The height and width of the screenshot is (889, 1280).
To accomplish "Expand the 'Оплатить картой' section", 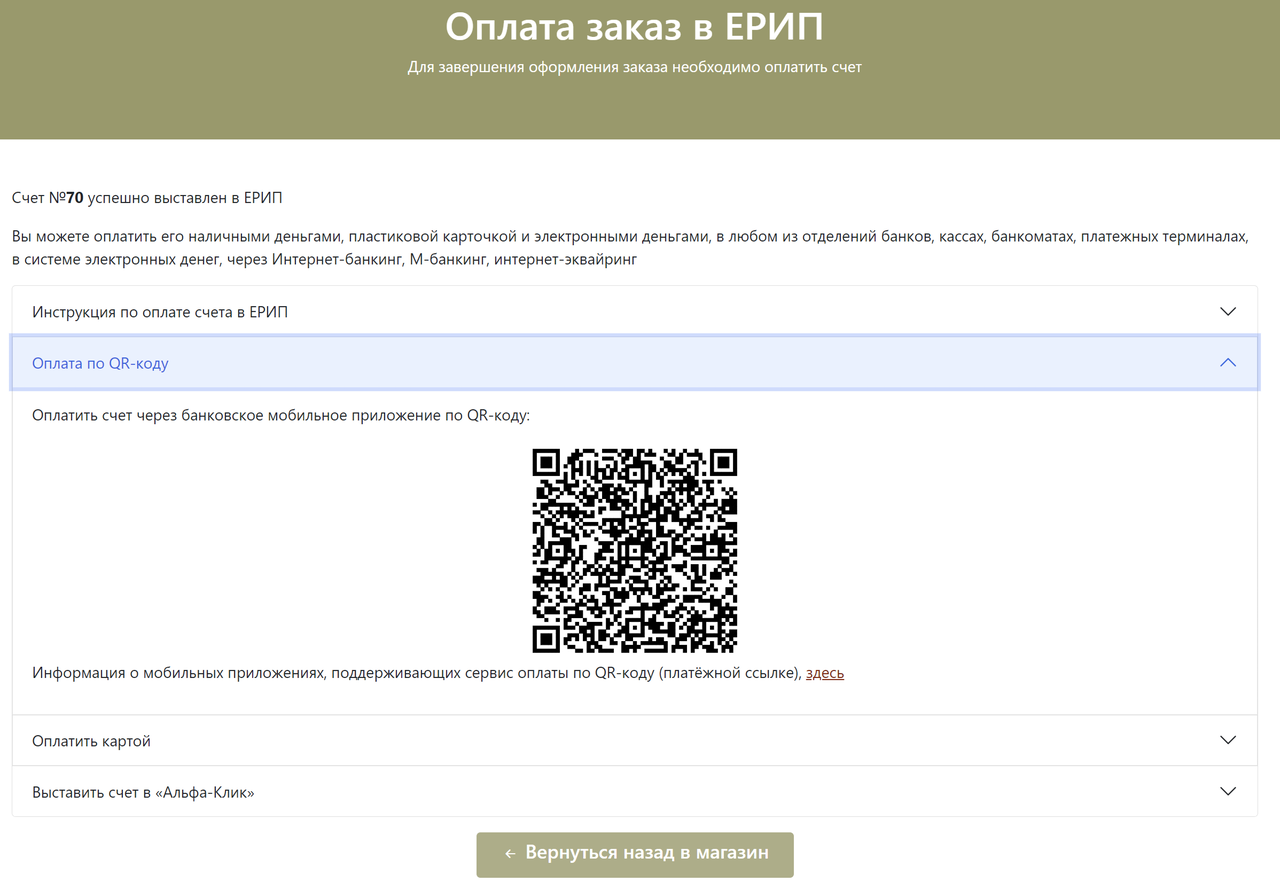I will pos(634,741).
